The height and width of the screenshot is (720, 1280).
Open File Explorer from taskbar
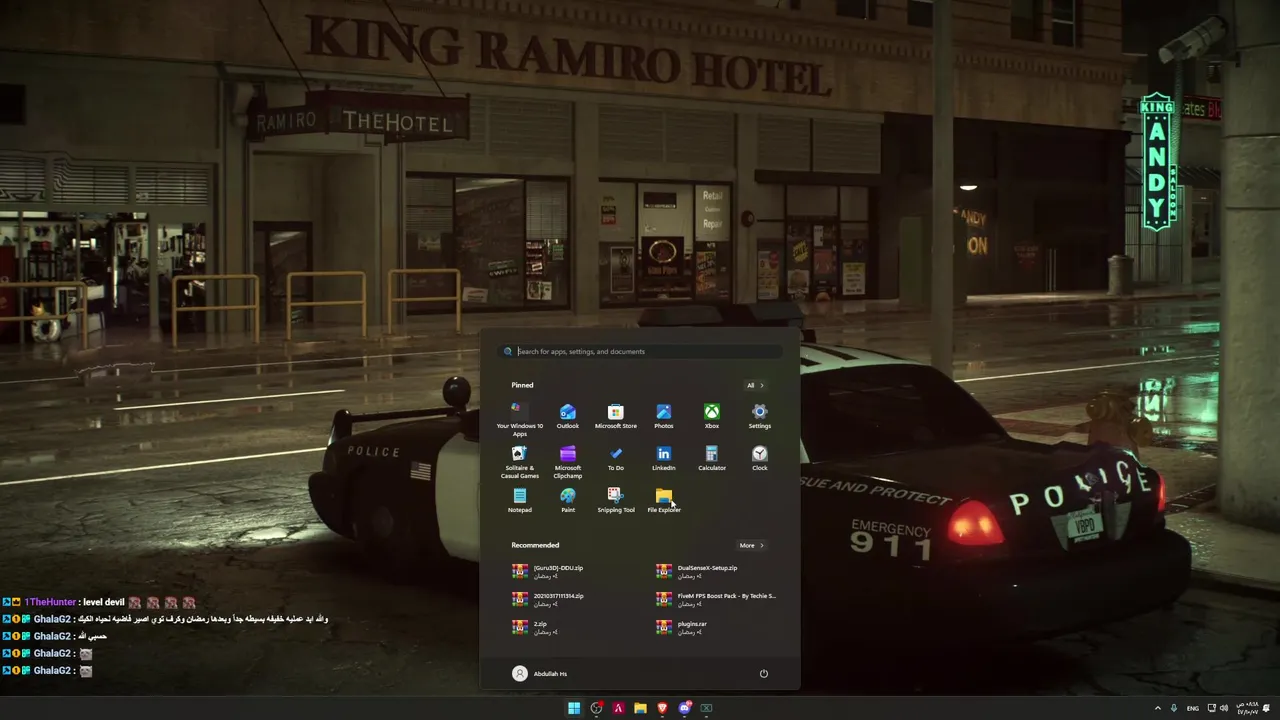tap(640, 708)
